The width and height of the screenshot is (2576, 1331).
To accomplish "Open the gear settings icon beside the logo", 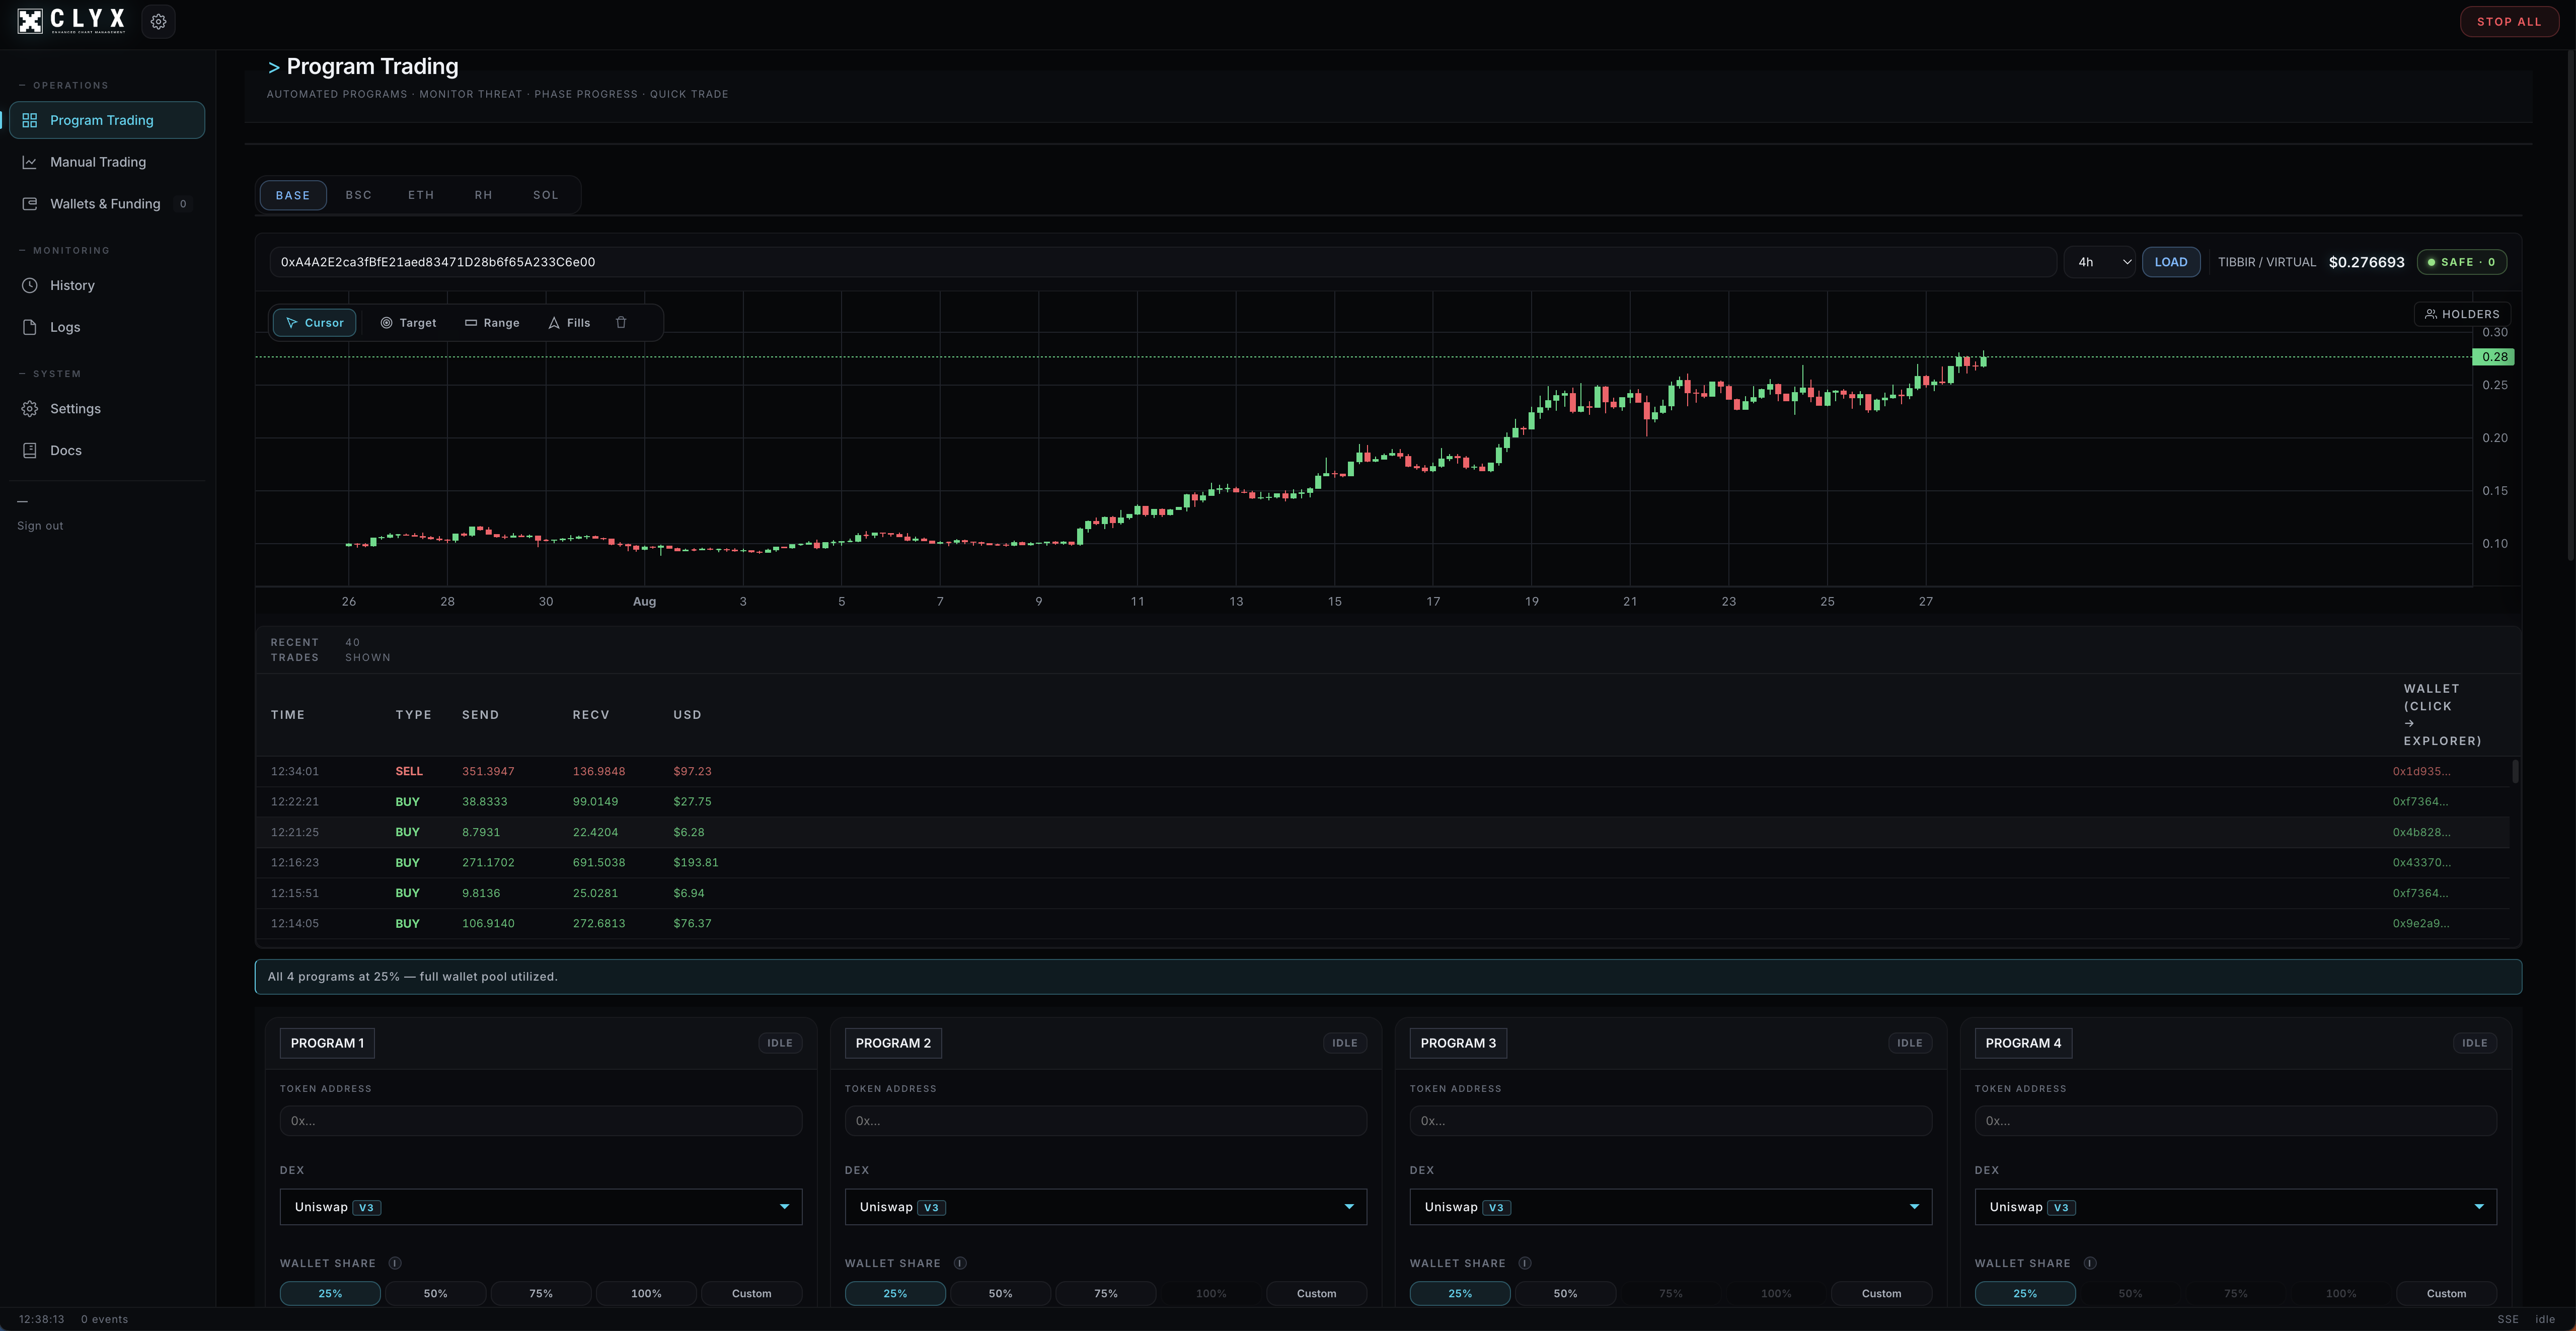I will click(x=158, y=21).
